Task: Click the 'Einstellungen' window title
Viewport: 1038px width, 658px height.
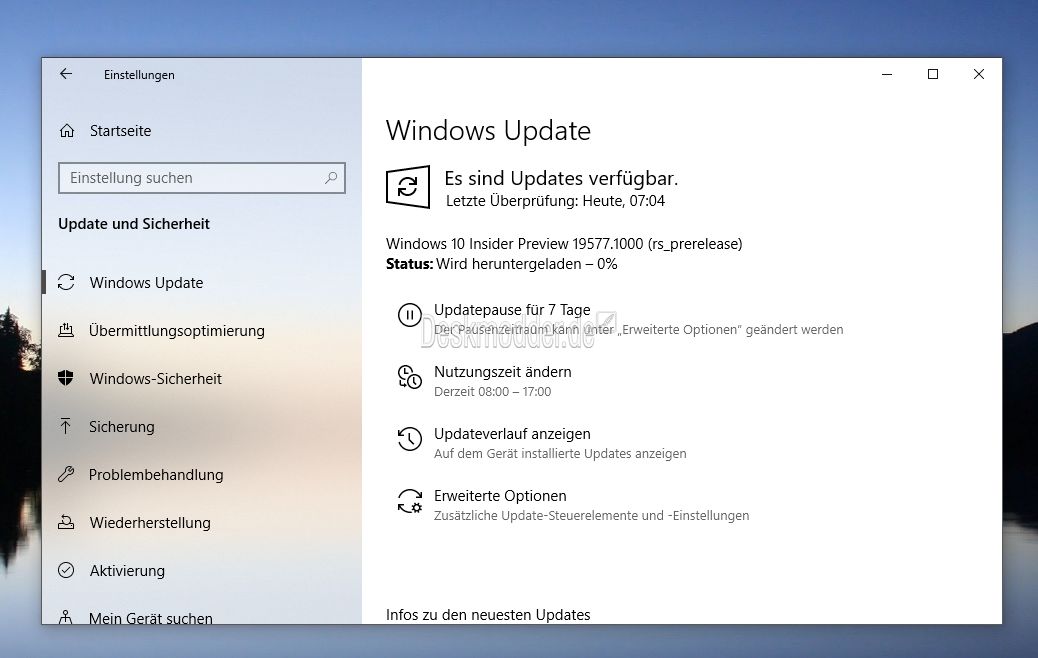Action: tap(139, 75)
